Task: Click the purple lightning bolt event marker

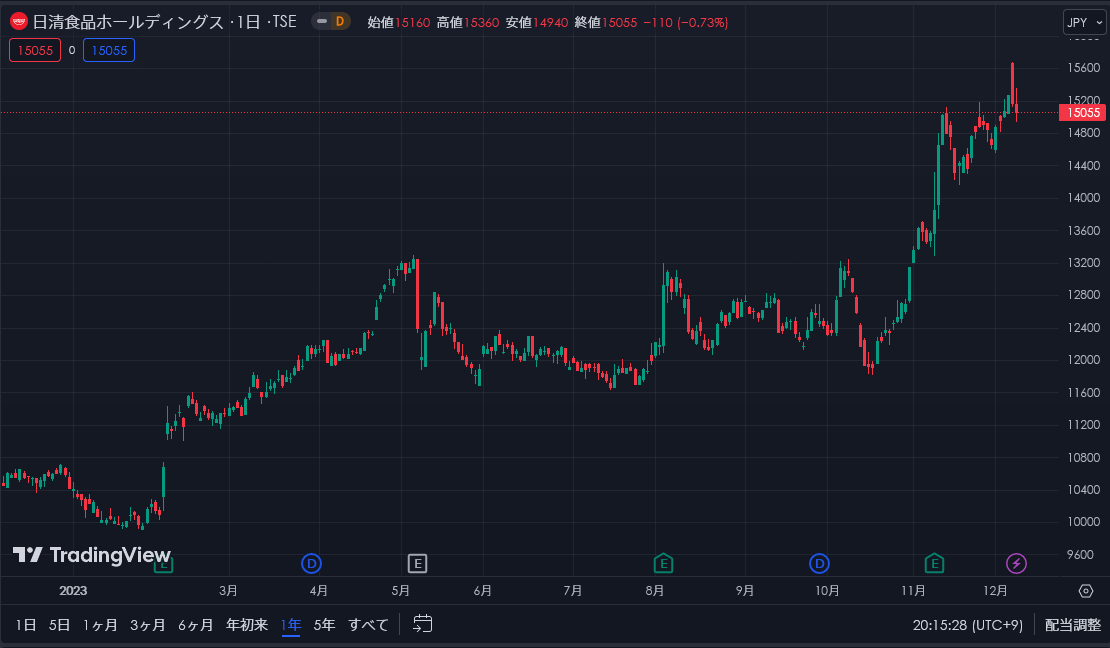Action: [x=1017, y=564]
